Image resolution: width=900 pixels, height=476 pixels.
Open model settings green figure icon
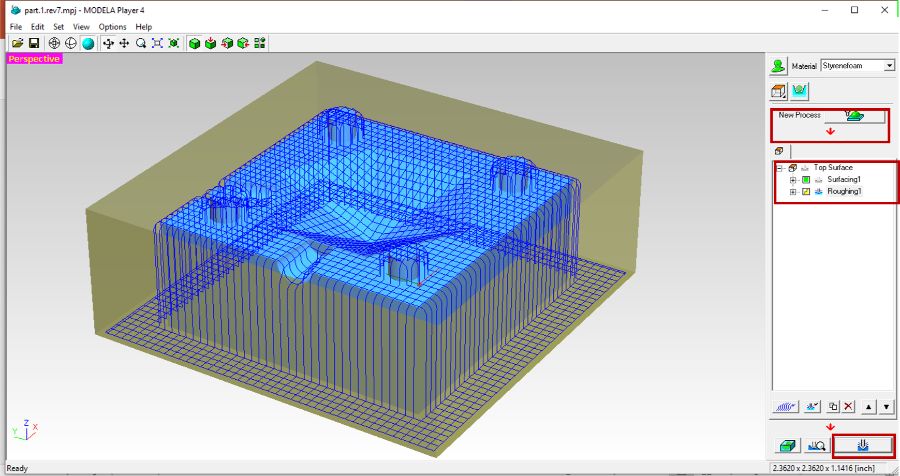(778, 66)
